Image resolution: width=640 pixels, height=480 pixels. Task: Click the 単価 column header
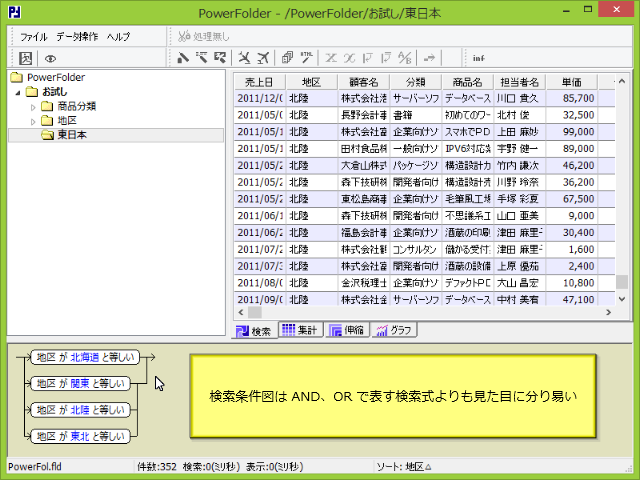[572, 82]
